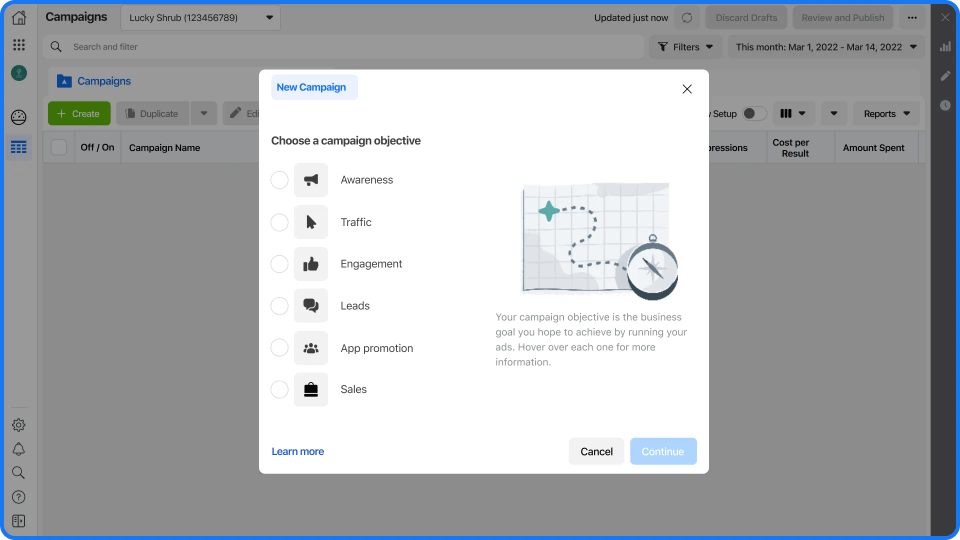960x540 pixels.
Task: Select the App promotion radio button
Action: tap(279, 348)
